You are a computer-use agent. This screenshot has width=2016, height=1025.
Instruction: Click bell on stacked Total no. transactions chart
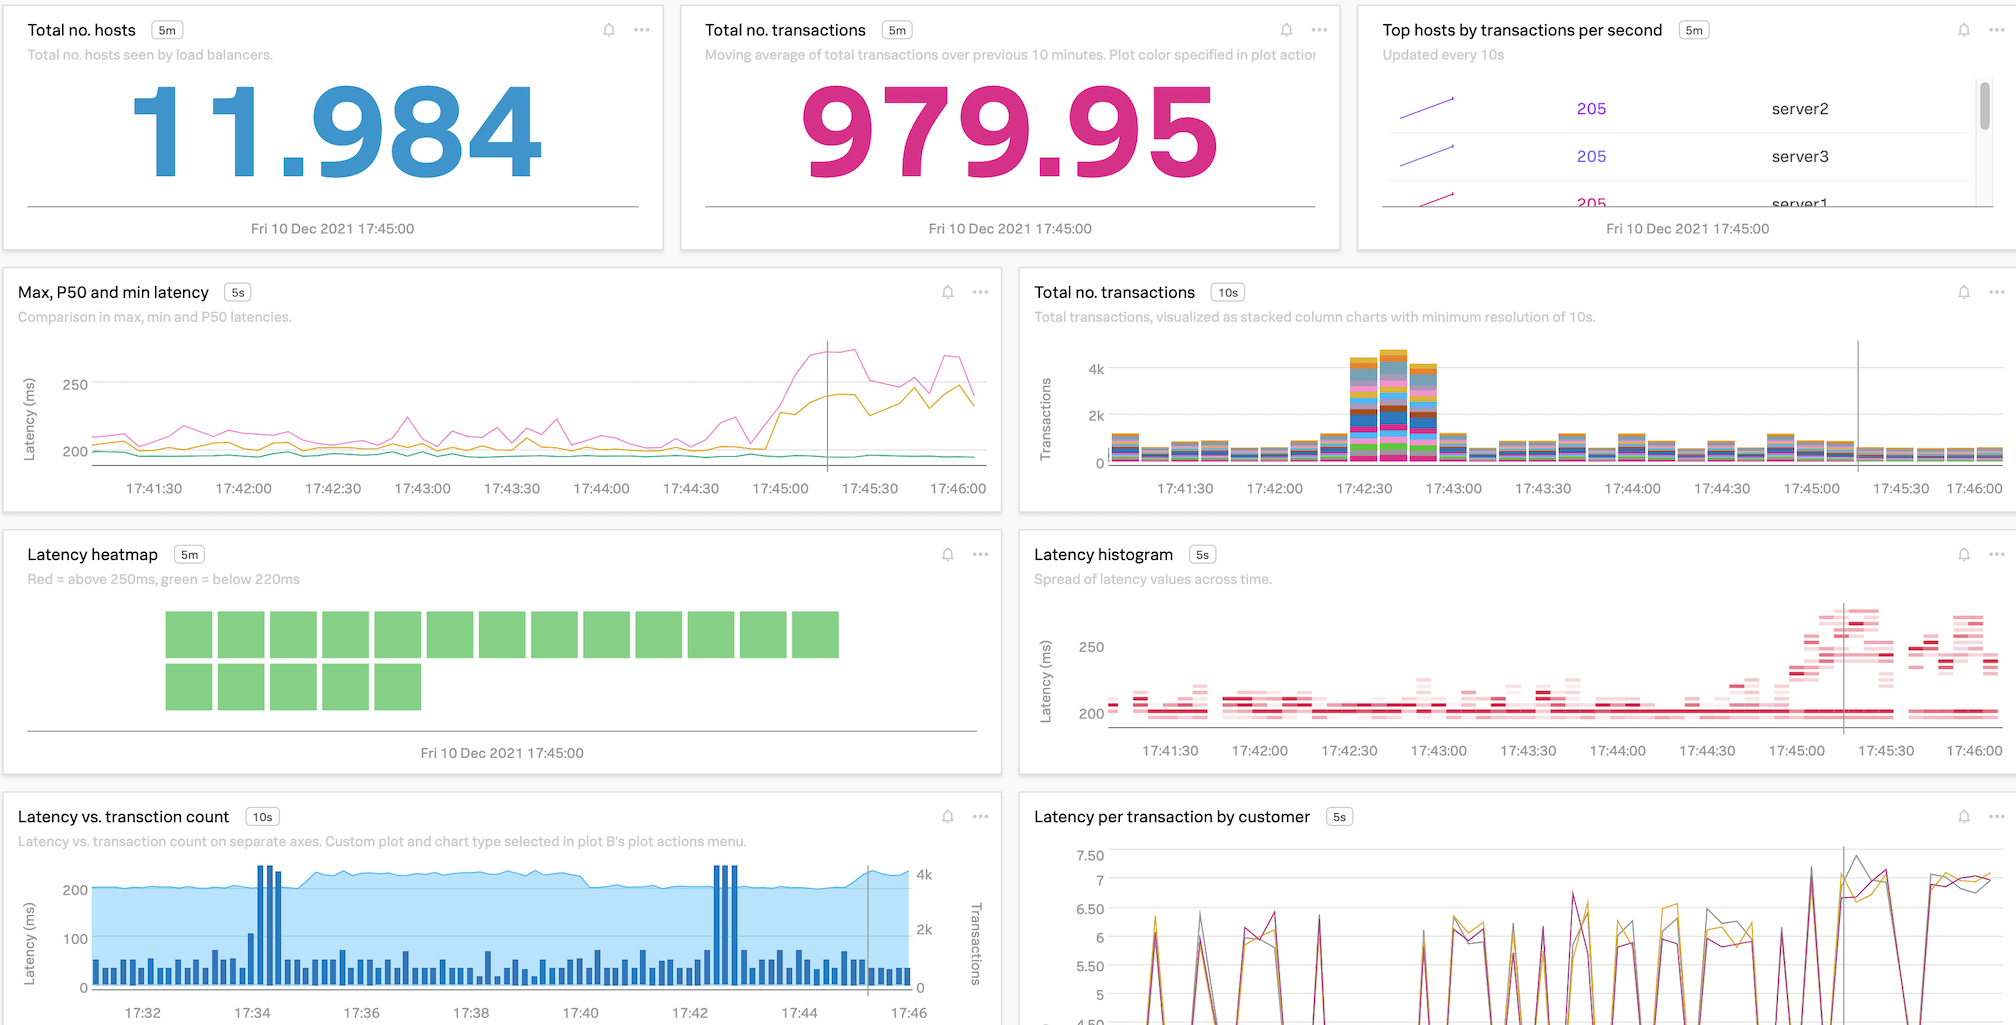(x=1963, y=292)
